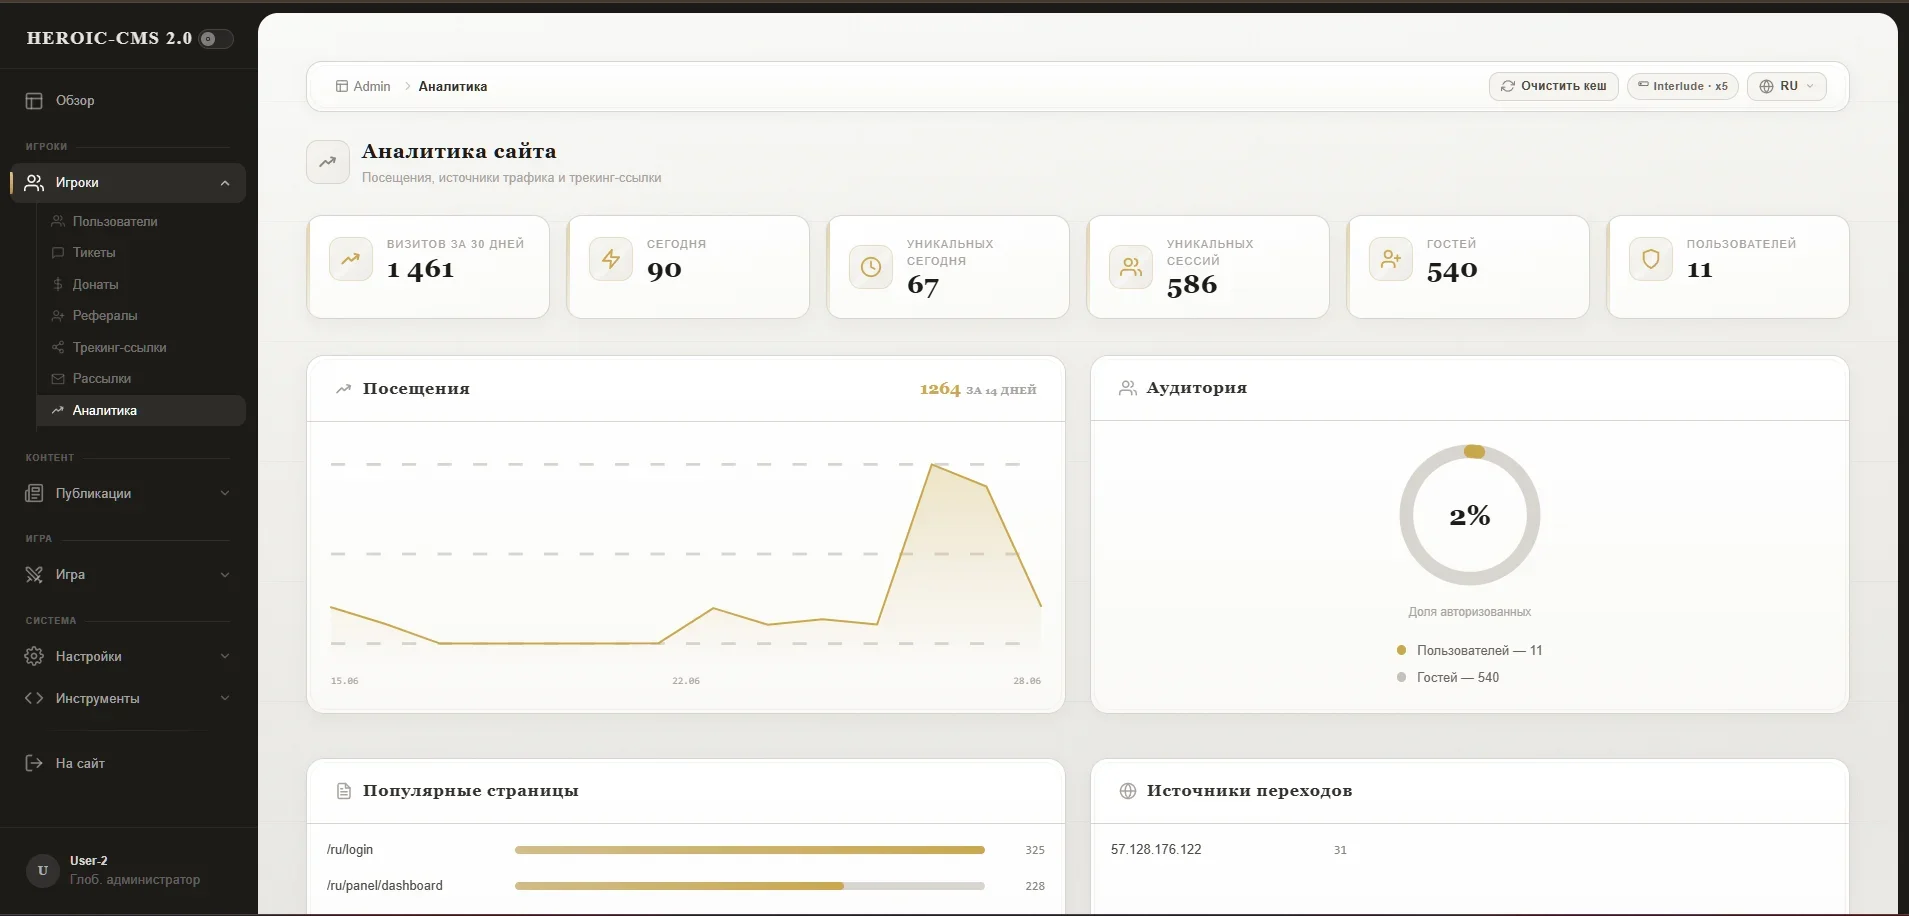Collapse the Игроки section chevron

(225, 183)
